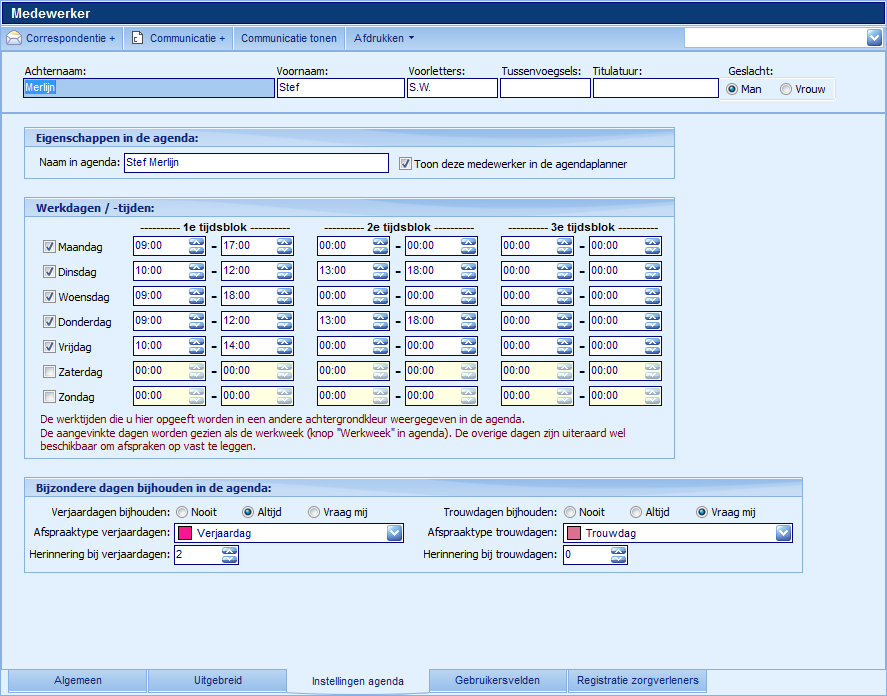The height and width of the screenshot is (696, 887).
Task: Click the Voornaam field containing Stef
Action: (x=341, y=88)
